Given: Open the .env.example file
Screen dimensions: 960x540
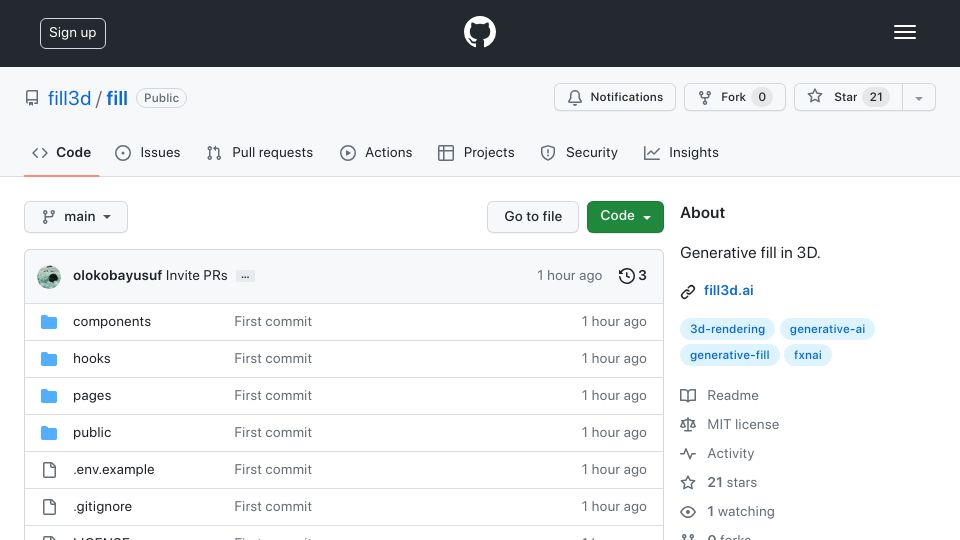Looking at the screenshot, I should pyautogui.click(x=114, y=470).
